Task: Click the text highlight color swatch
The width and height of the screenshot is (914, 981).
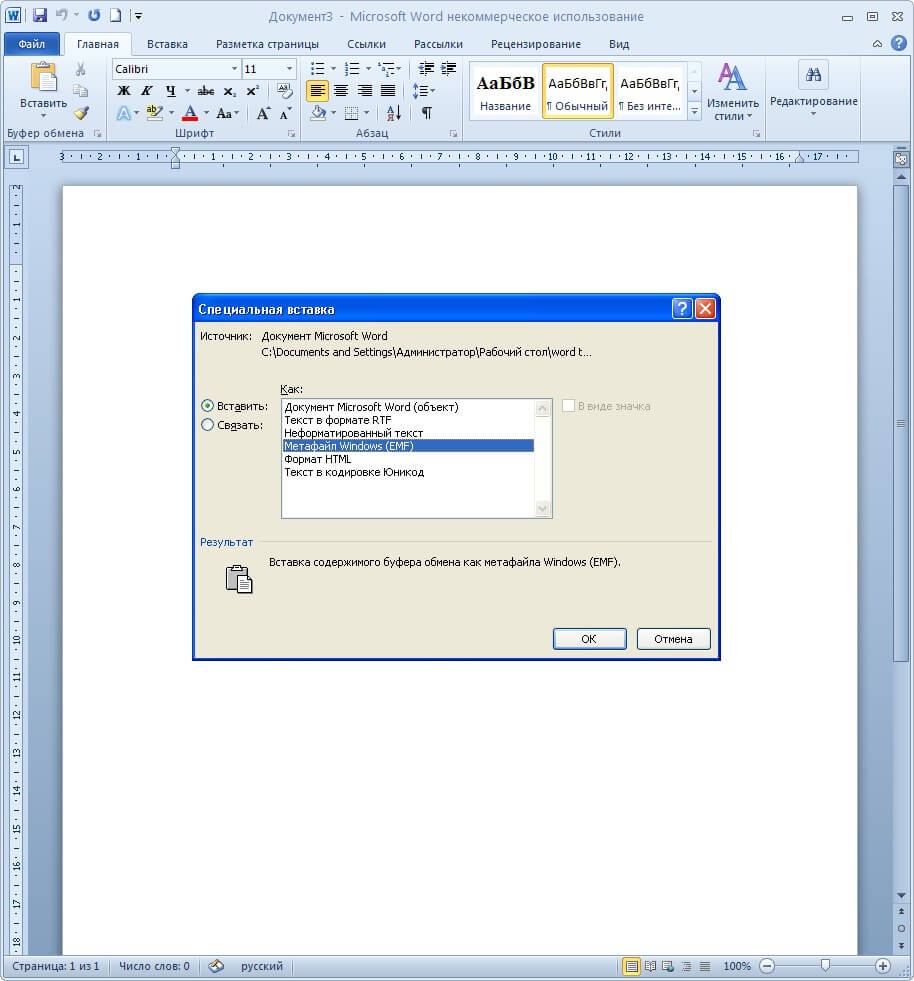Action: coord(154,113)
